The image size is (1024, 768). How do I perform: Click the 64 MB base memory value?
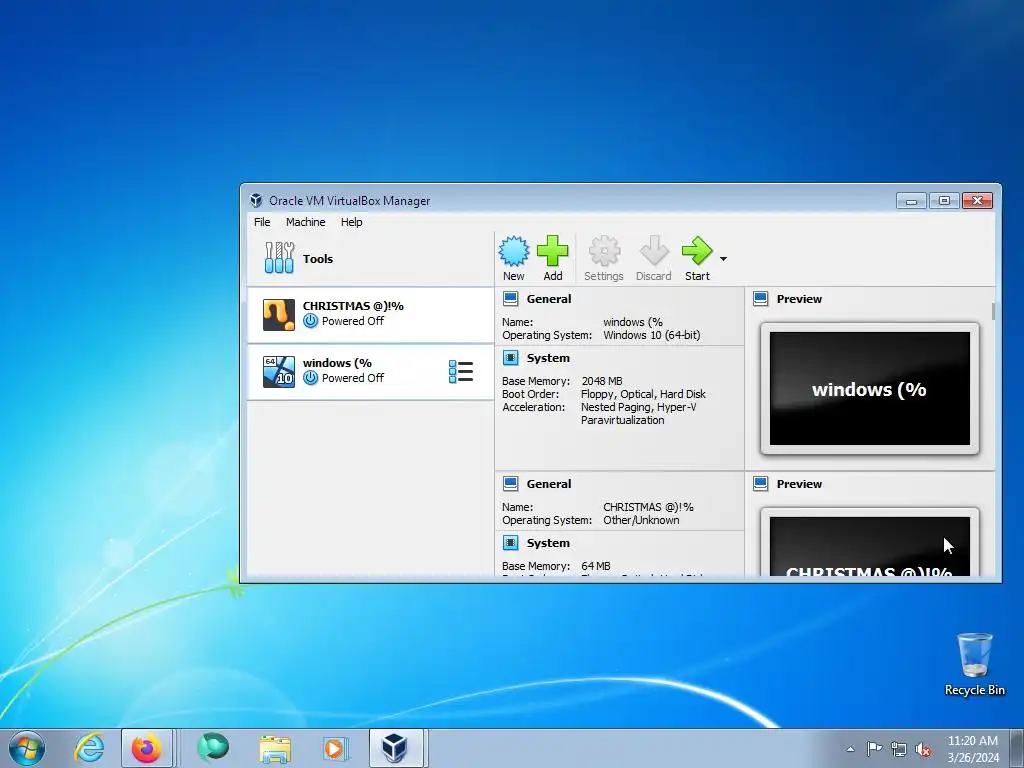[596, 566]
